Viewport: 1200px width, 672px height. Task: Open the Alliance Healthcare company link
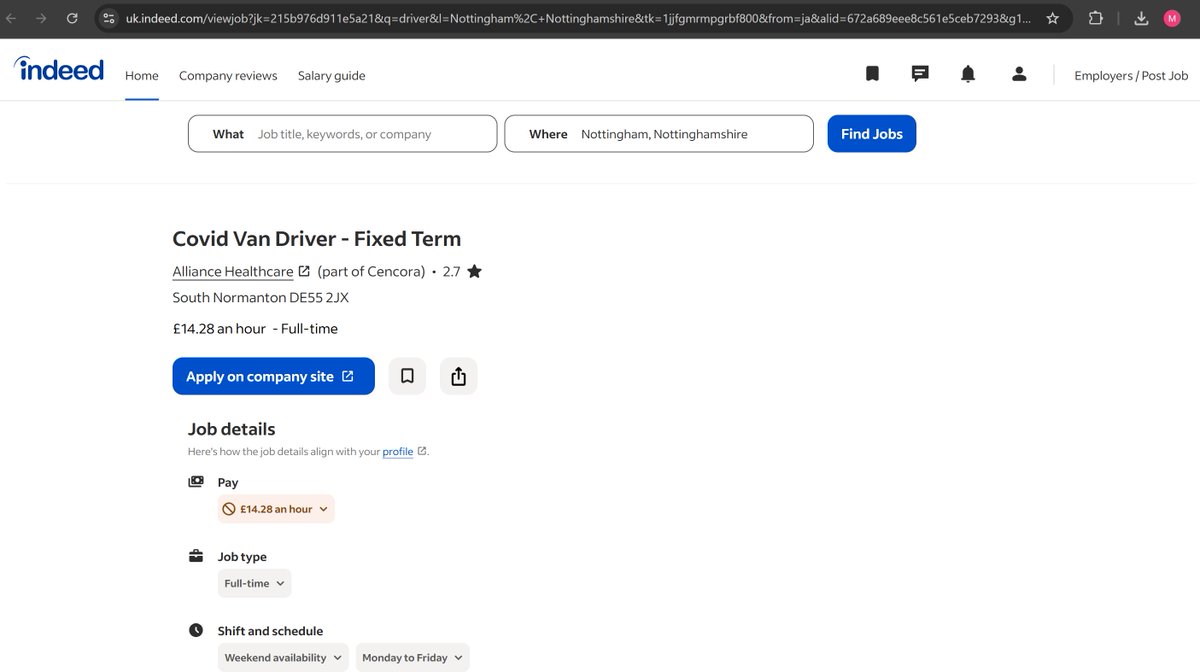[233, 271]
